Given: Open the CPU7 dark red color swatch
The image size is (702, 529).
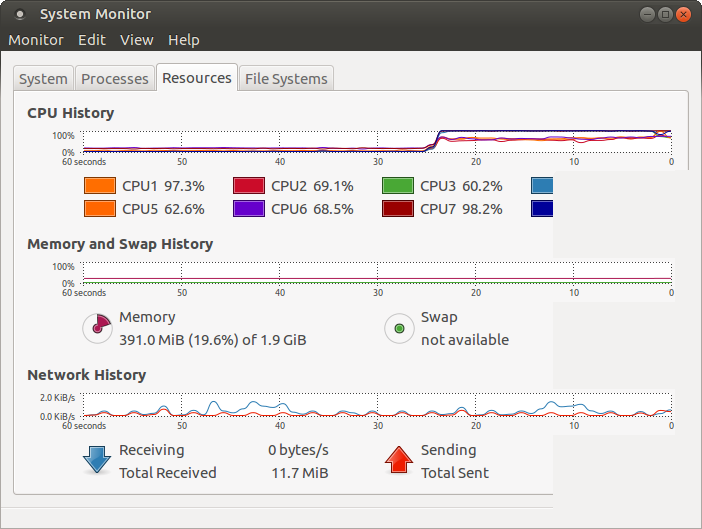Looking at the screenshot, I should tap(398, 209).
